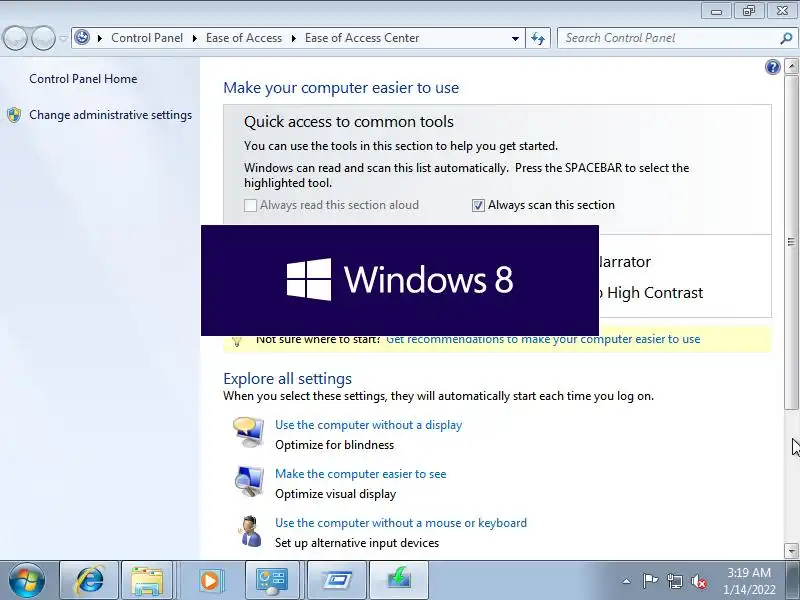Open address bar history dropdown
800x600 pixels.
point(515,38)
